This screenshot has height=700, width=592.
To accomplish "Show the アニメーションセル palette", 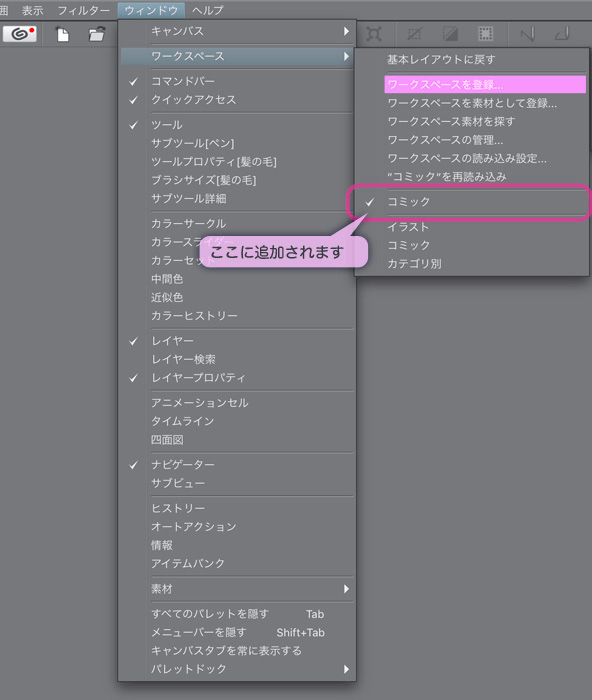I will pos(238,403).
